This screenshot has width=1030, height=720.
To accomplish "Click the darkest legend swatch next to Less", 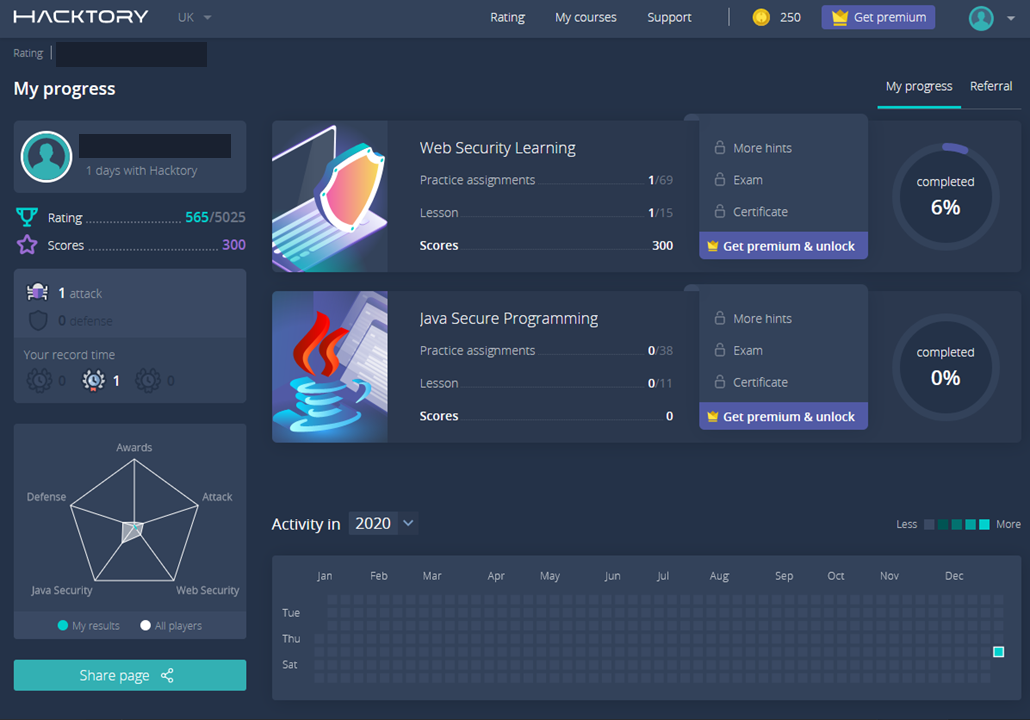I will click(929, 524).
